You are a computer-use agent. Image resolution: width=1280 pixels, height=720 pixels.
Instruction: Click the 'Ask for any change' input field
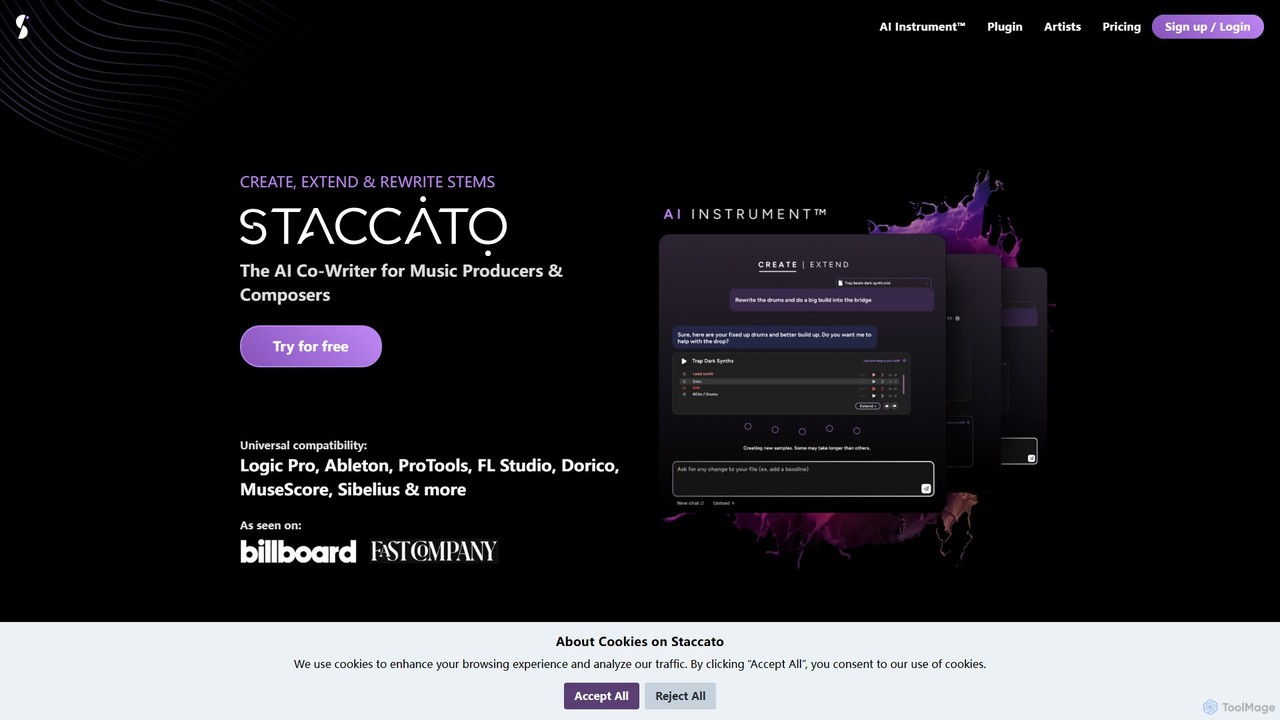(803, 478)
